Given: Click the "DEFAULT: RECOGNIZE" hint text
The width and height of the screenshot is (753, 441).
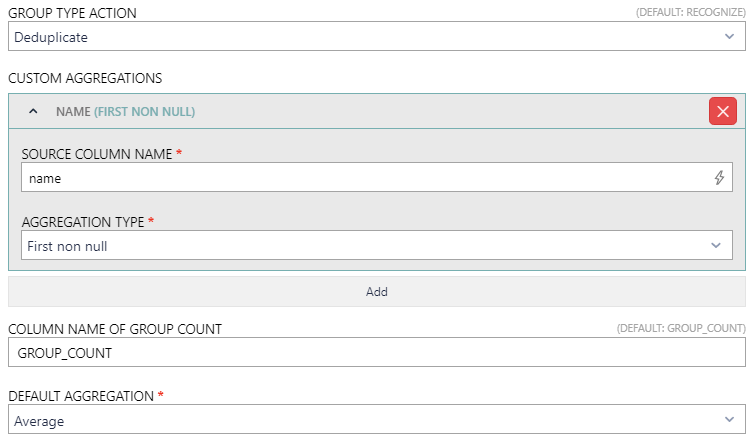Looking at the screenshot, I should tap(691, 13).
